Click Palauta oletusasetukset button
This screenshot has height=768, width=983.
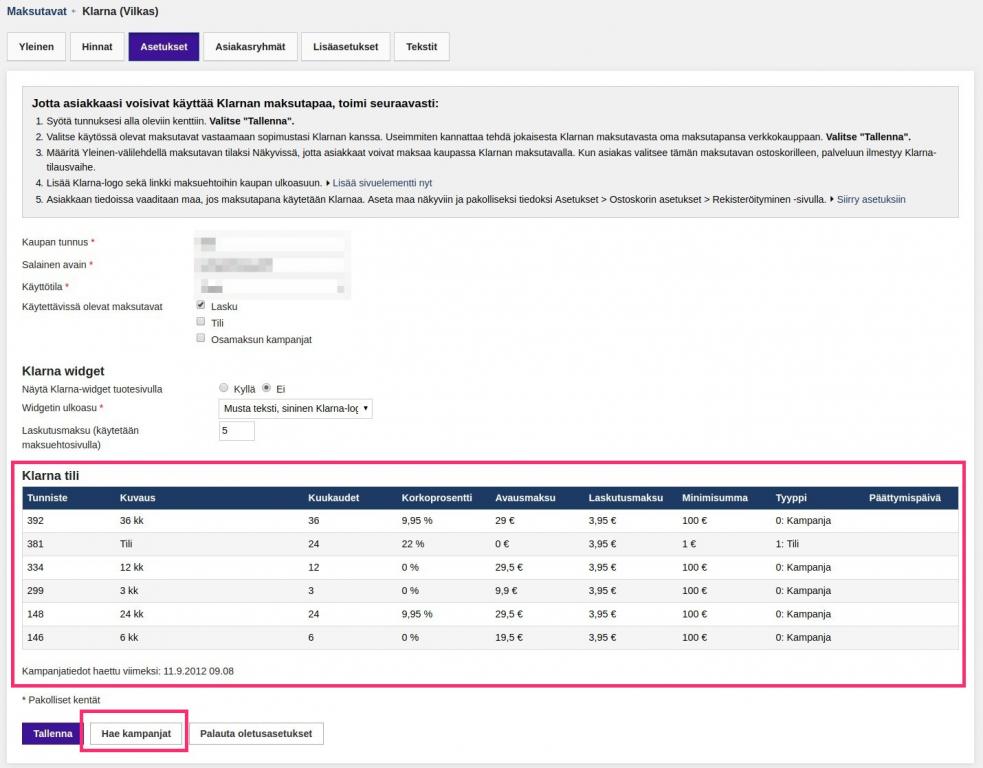[x=256, y=734]
